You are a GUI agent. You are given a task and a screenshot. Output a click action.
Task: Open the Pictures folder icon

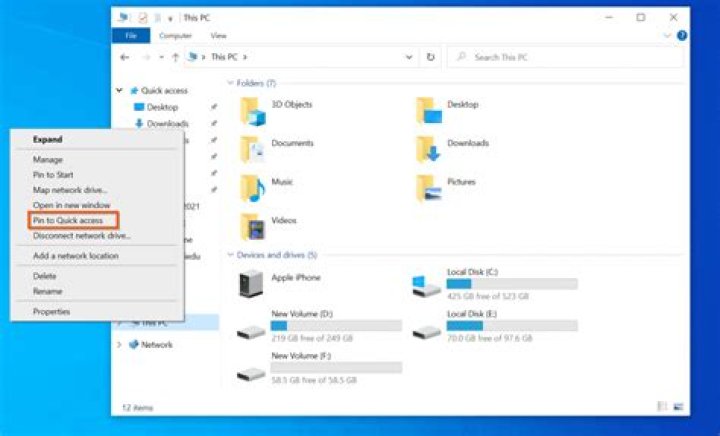coord(430,187)
